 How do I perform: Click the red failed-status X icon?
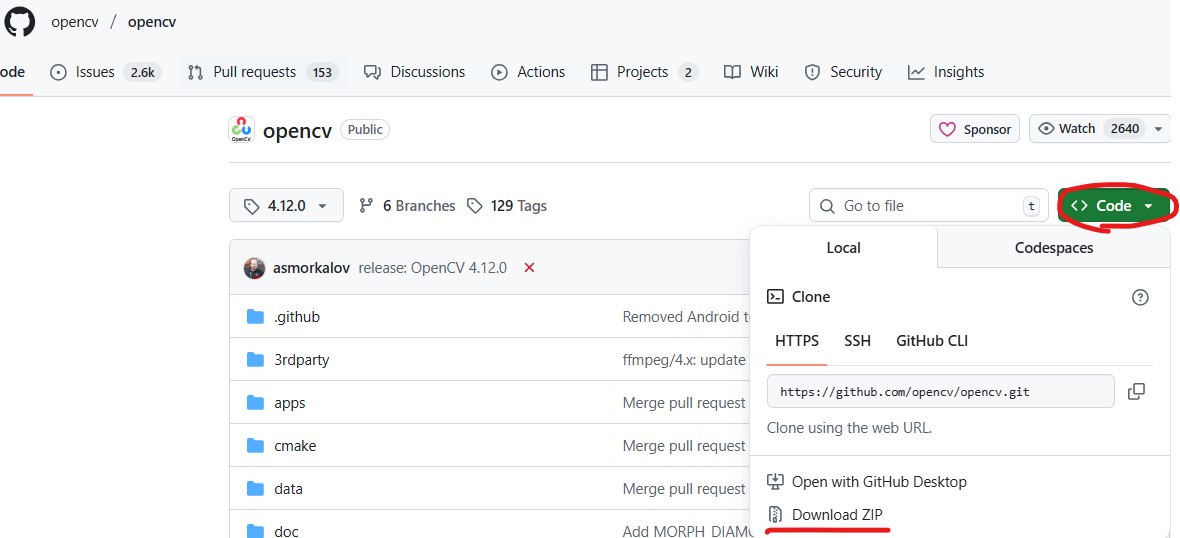pos(529,268)
